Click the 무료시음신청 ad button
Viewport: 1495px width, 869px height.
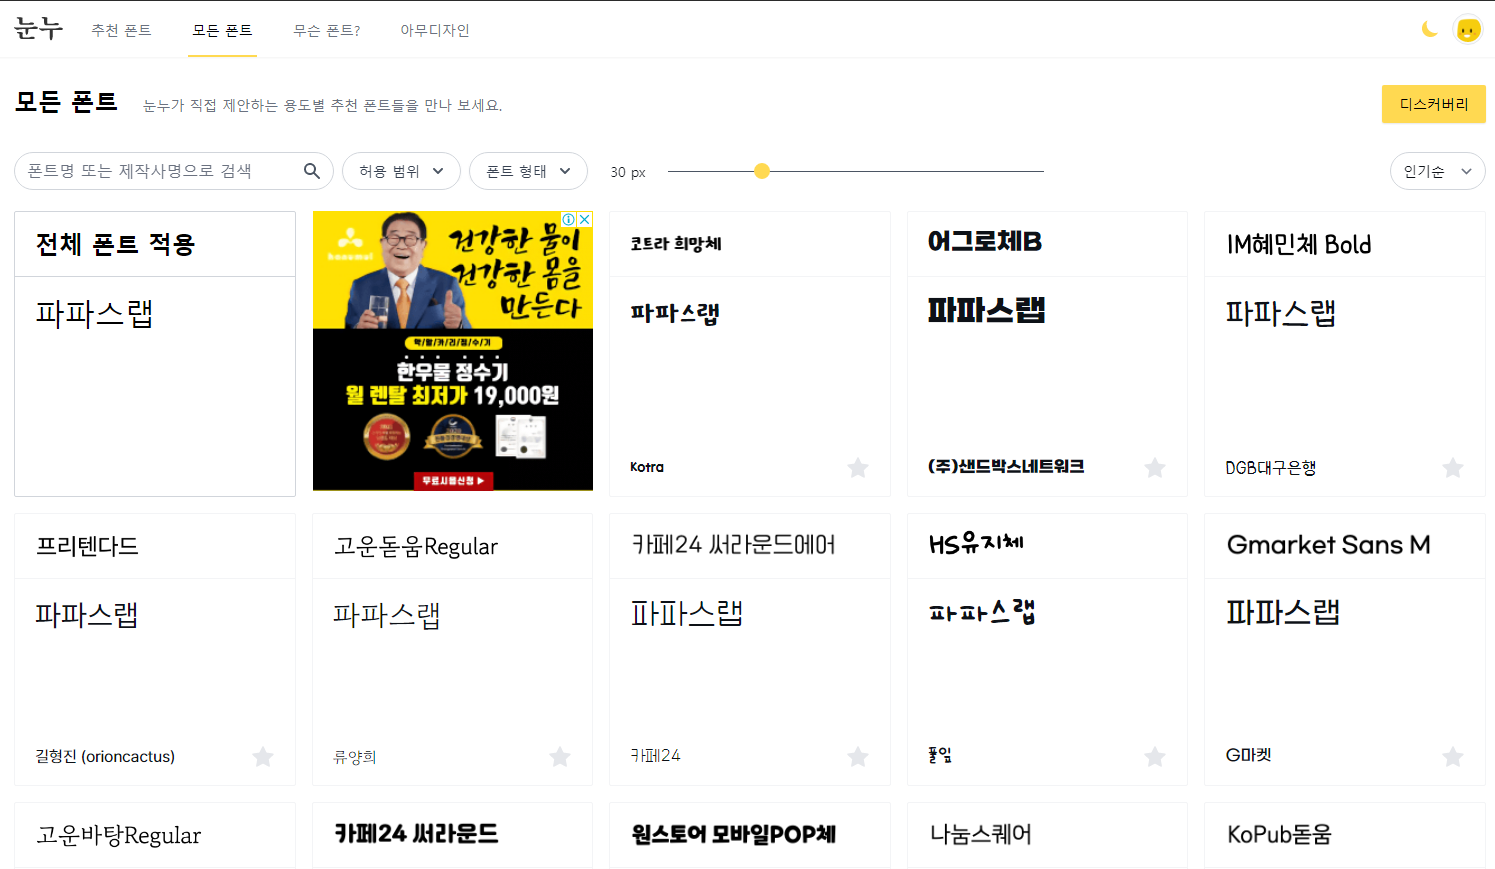coord(453,481)
